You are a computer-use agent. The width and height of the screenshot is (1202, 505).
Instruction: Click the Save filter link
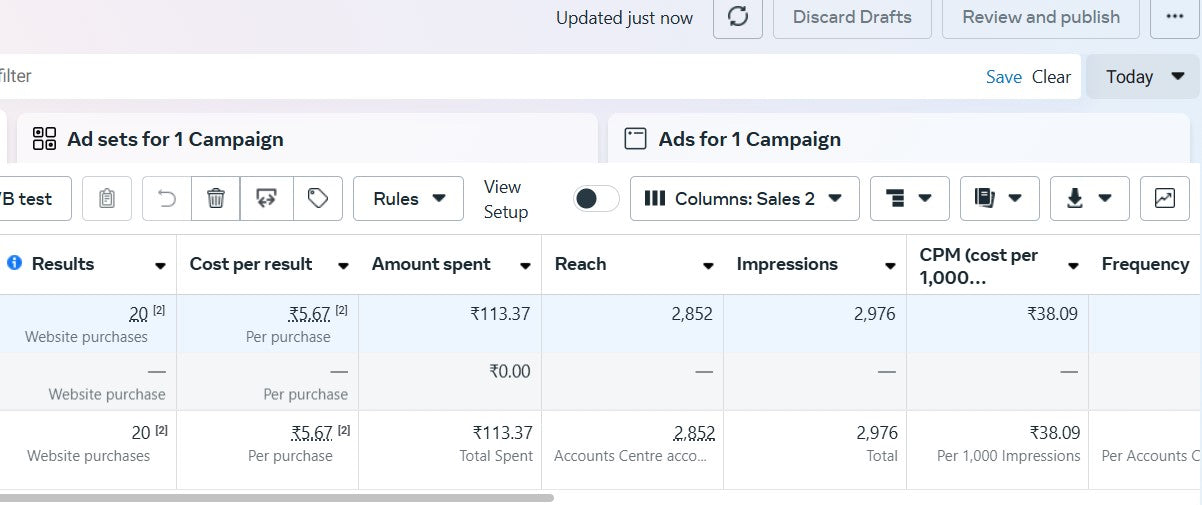pyautogui.click(x=1004, y=77)
